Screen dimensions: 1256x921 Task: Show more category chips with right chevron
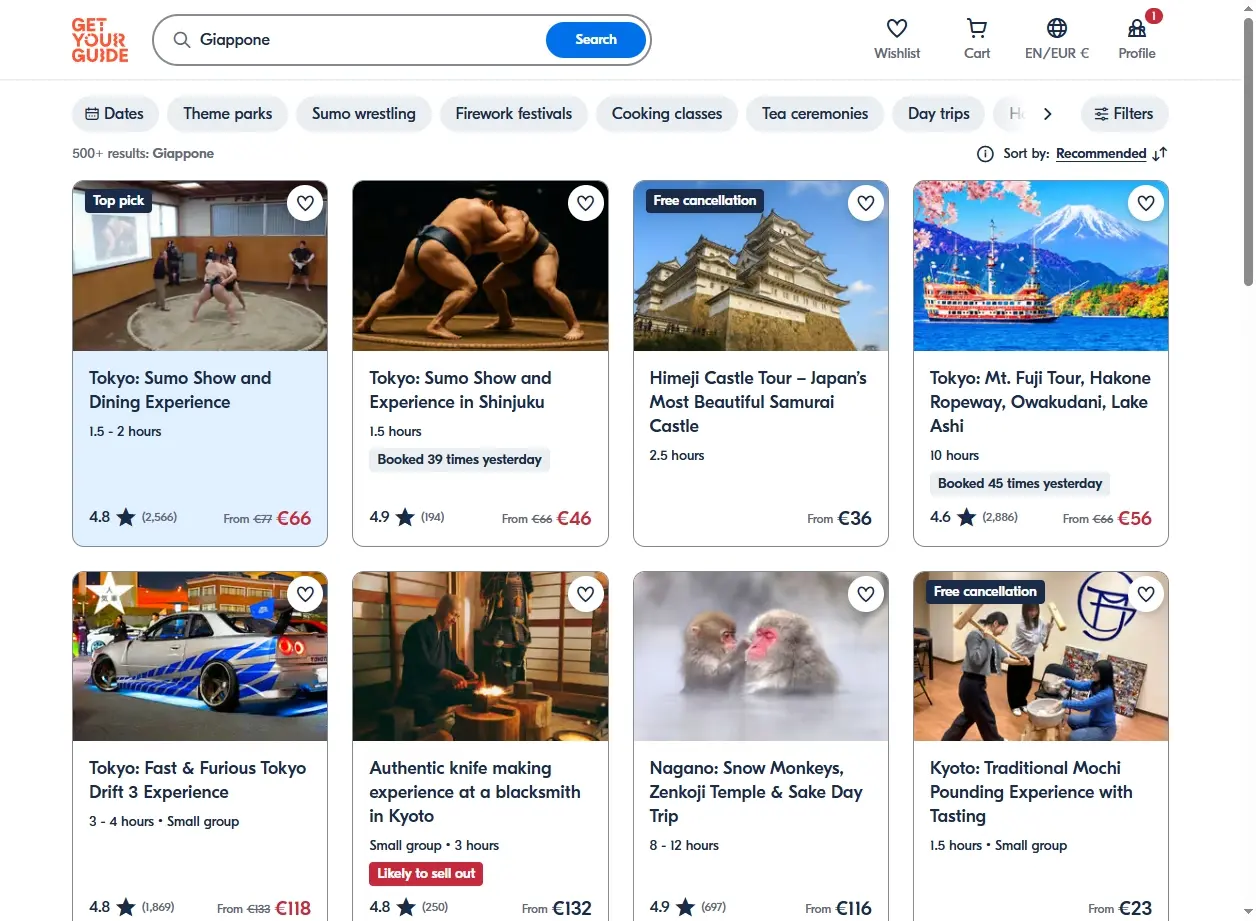point(1047,114)
